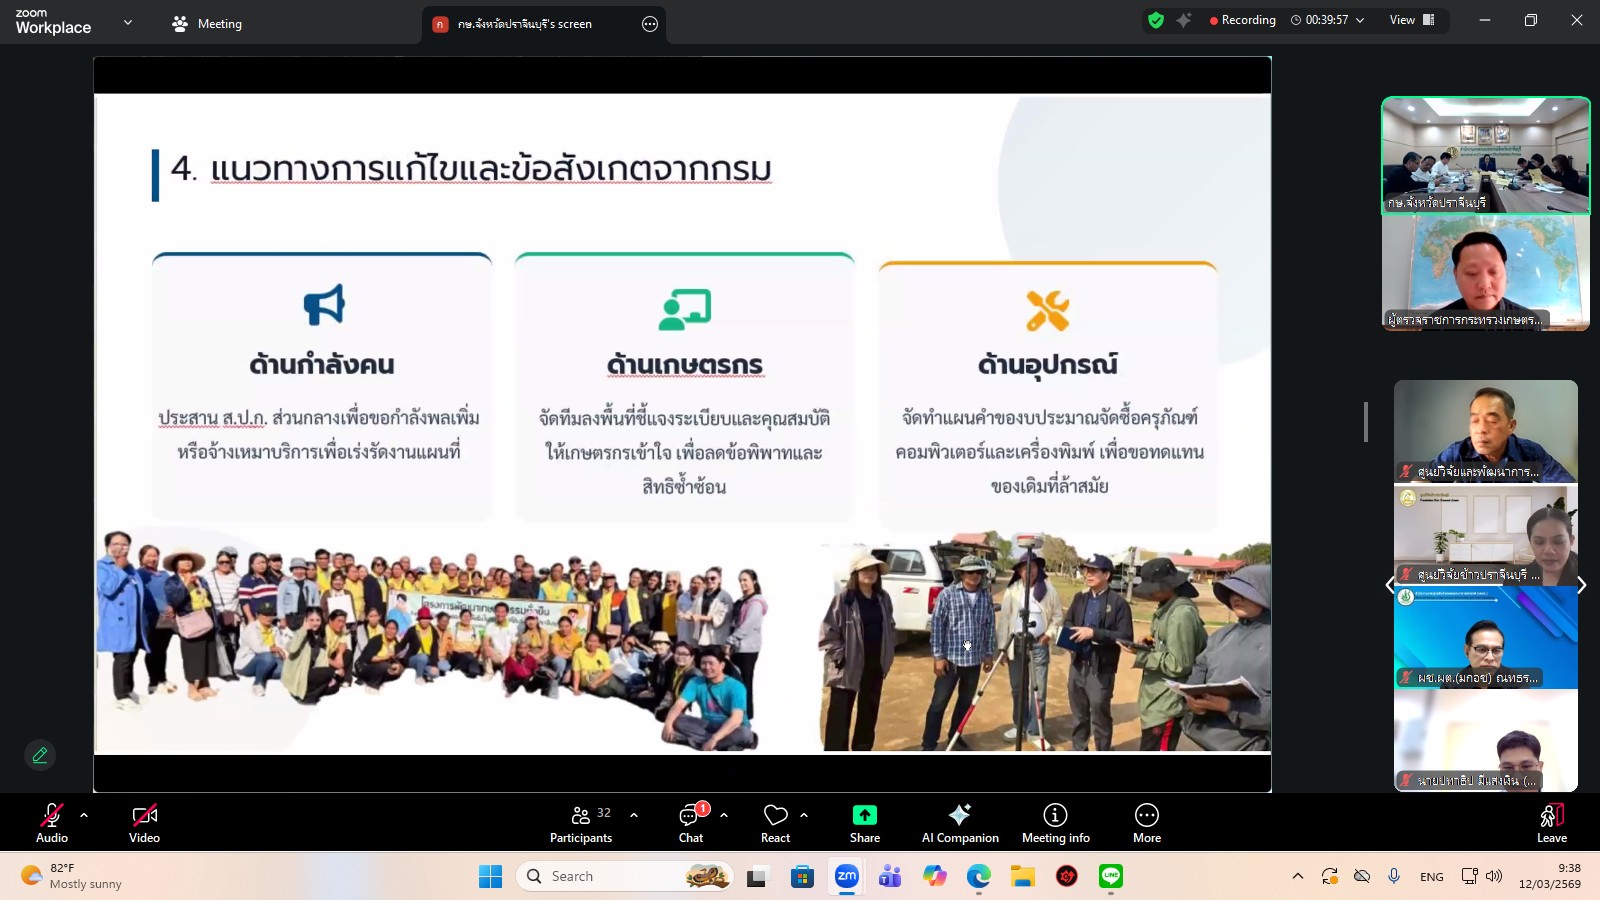
Task: Click the right arrow to see more participants
Action: [x=1581, y=585]
